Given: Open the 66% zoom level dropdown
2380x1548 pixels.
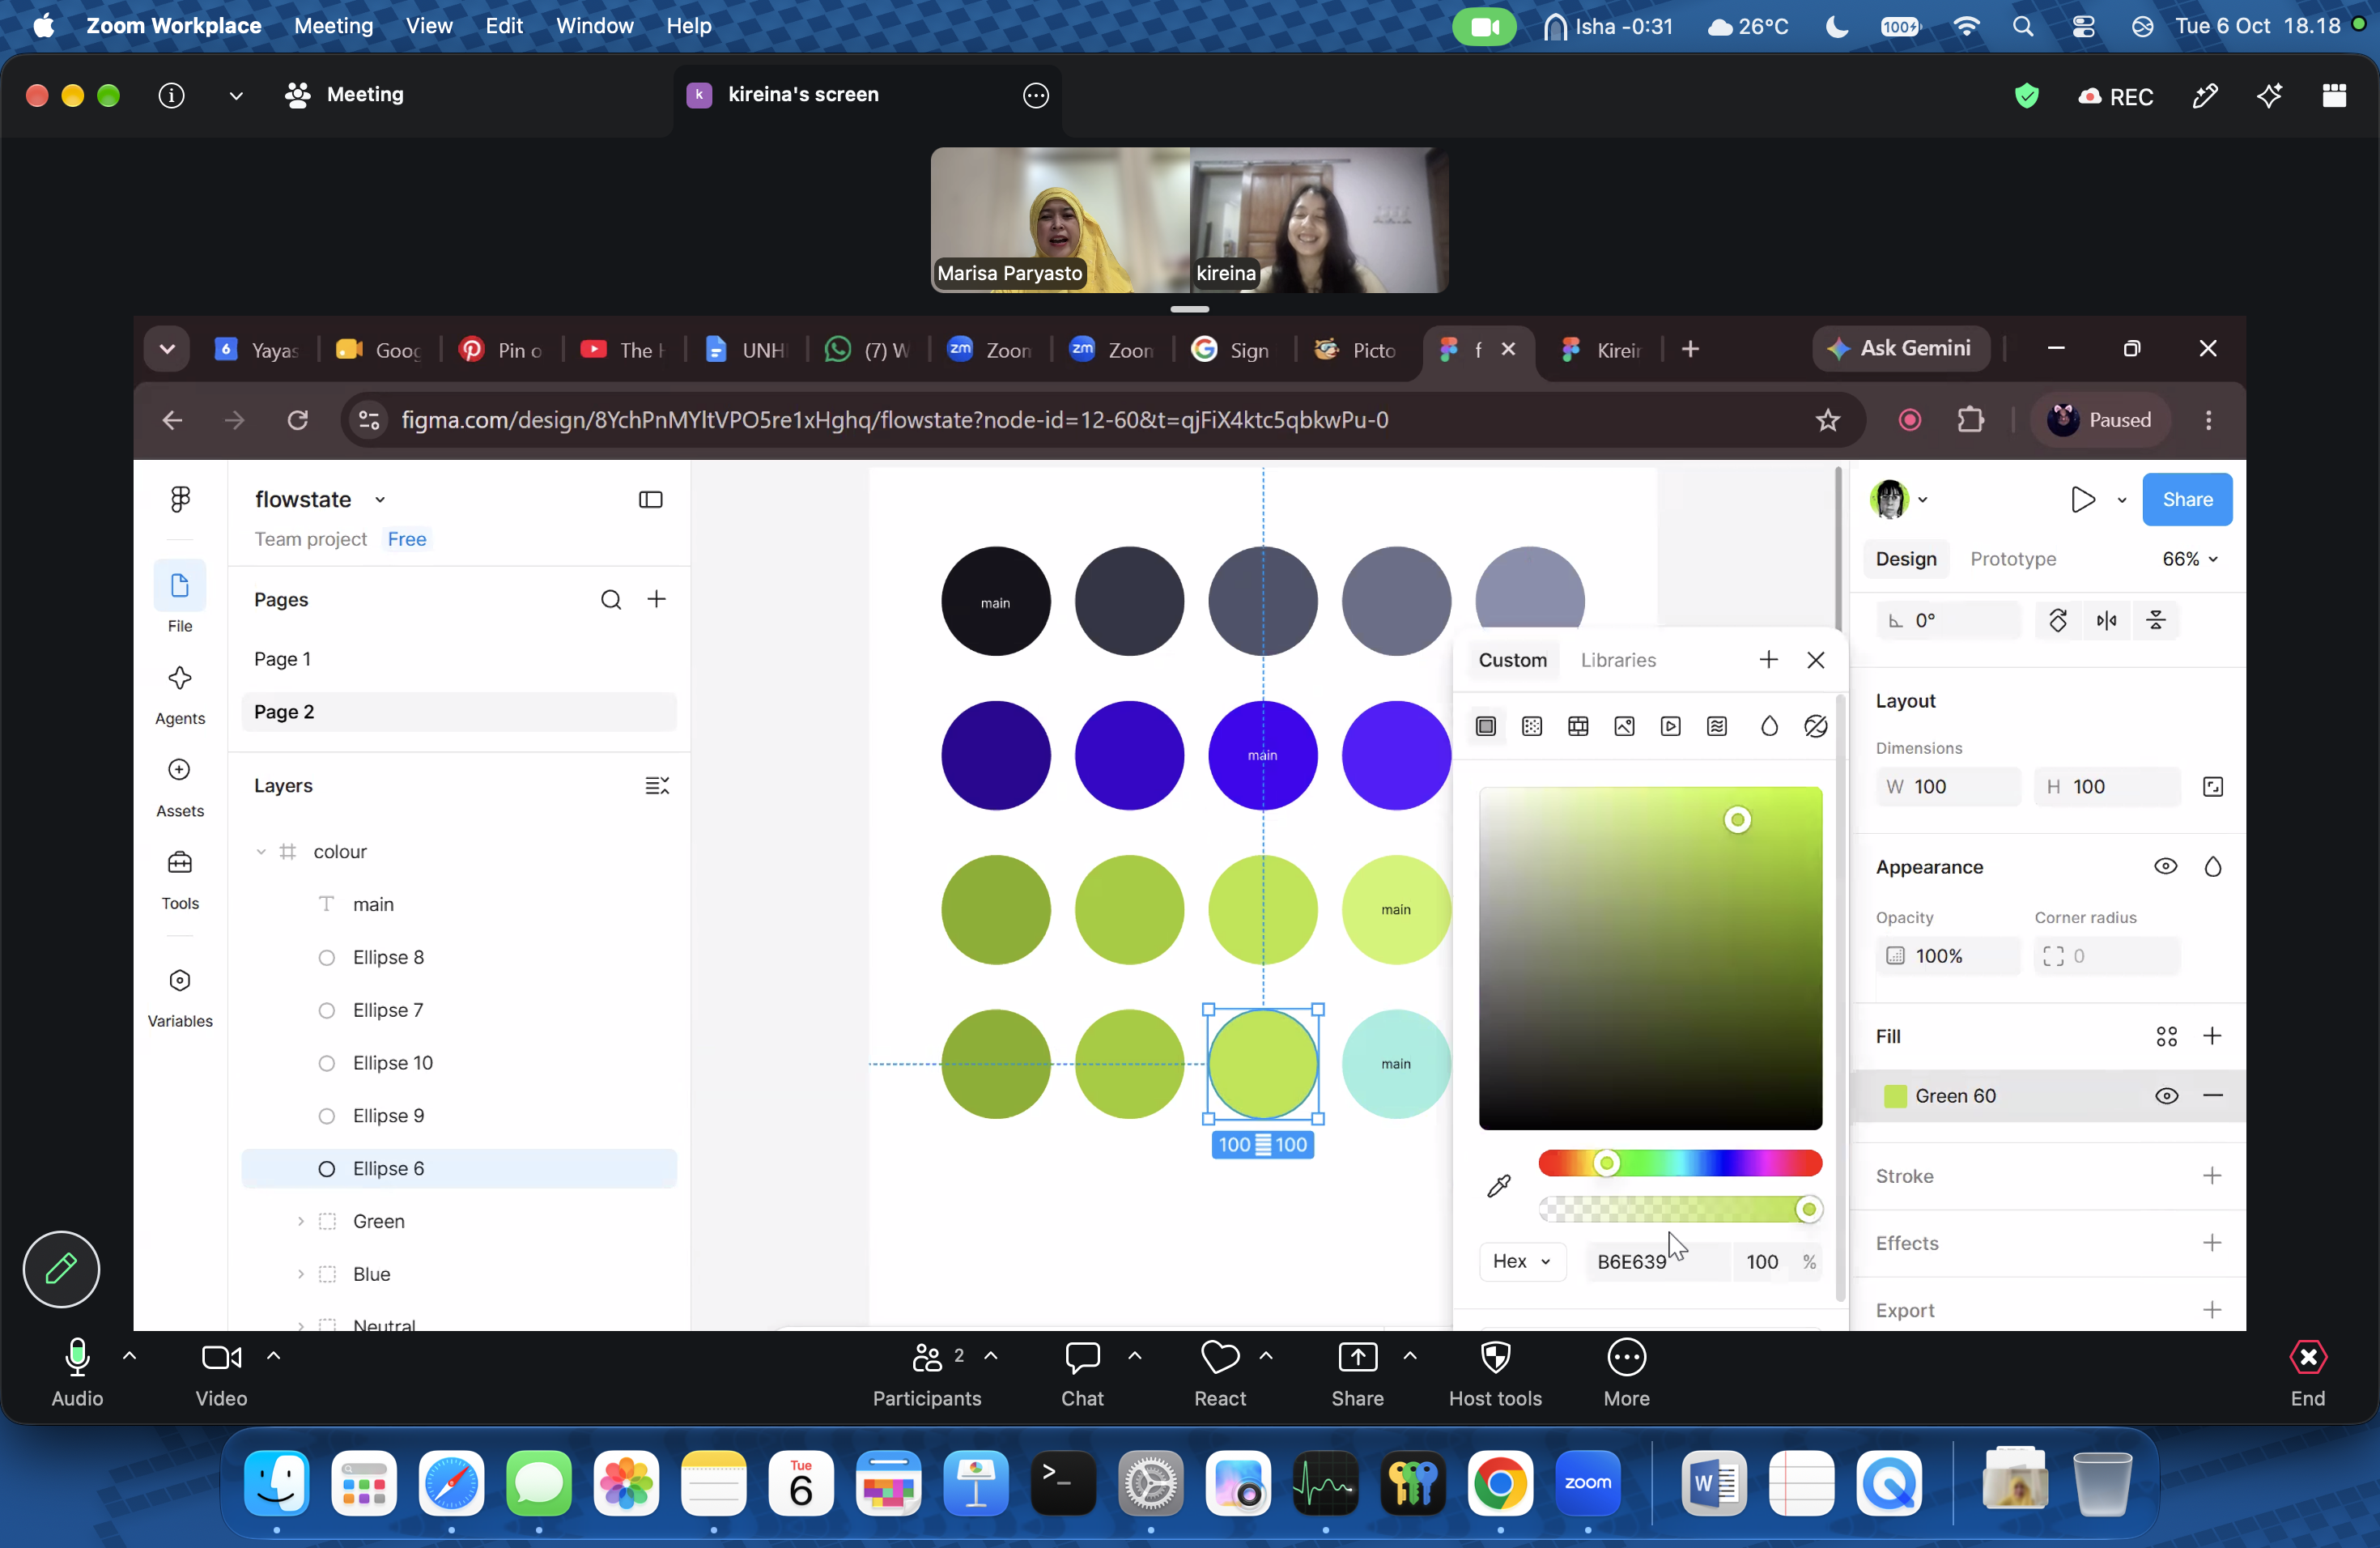Looking at the screenshot, I should coord(2190,559).
